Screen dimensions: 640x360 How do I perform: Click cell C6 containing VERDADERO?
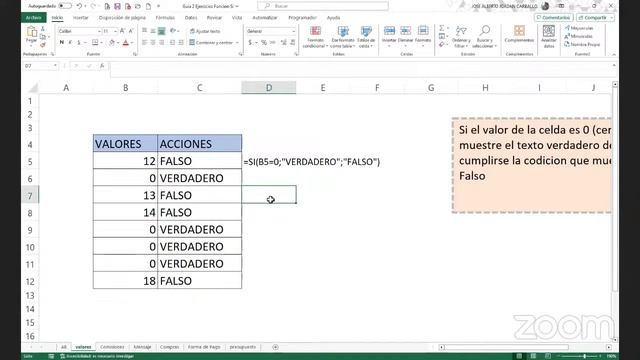tap(199, 178)
